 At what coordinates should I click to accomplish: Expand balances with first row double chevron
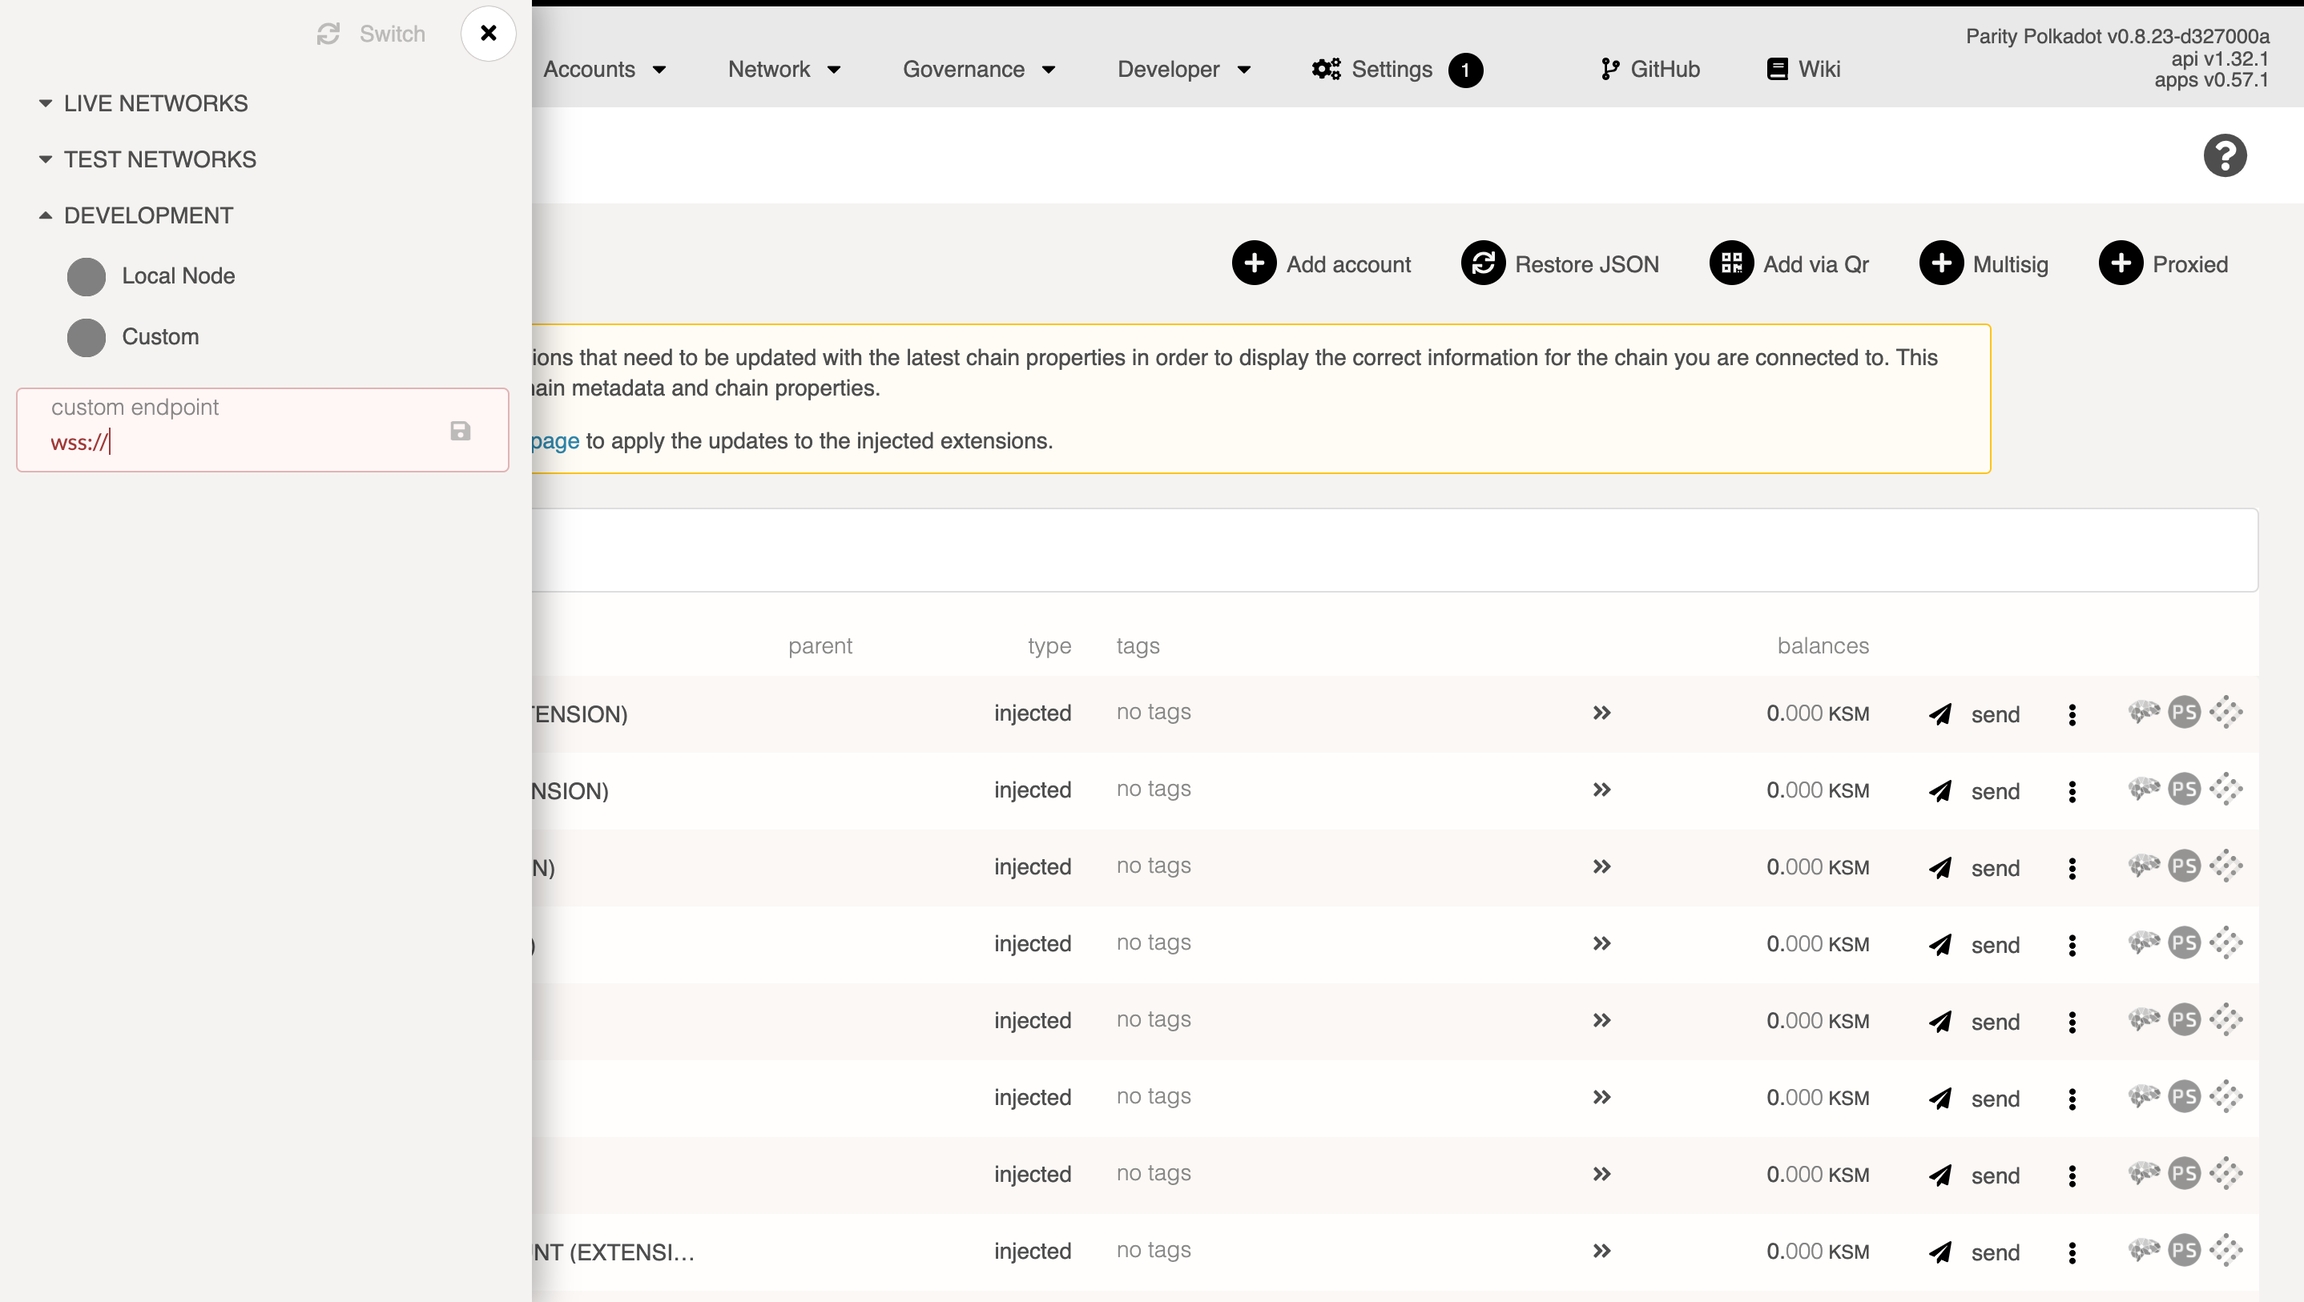pos(1602,713)
